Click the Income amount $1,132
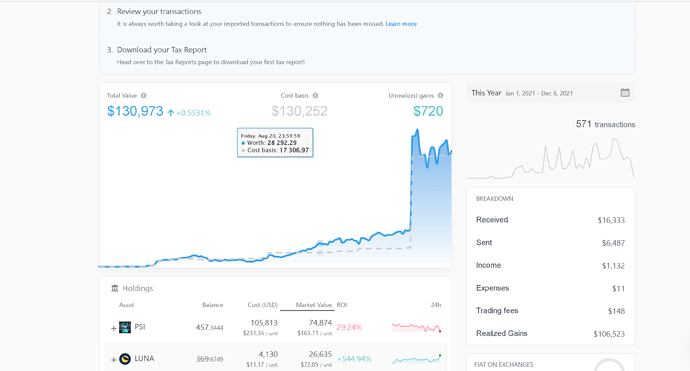This screenshot has width=690, height=371. 613,266
